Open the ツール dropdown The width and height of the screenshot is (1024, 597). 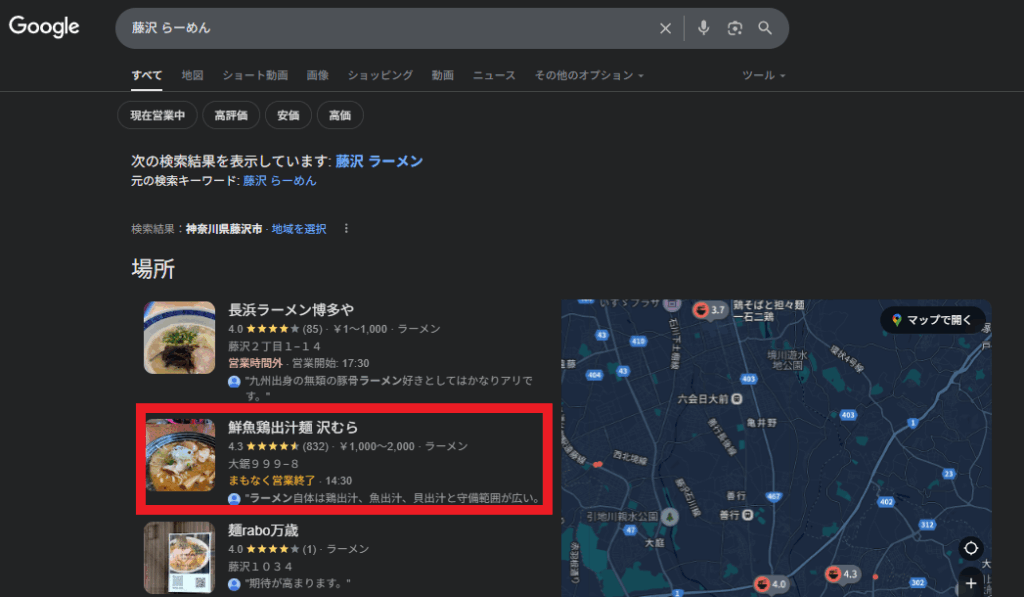763,75
